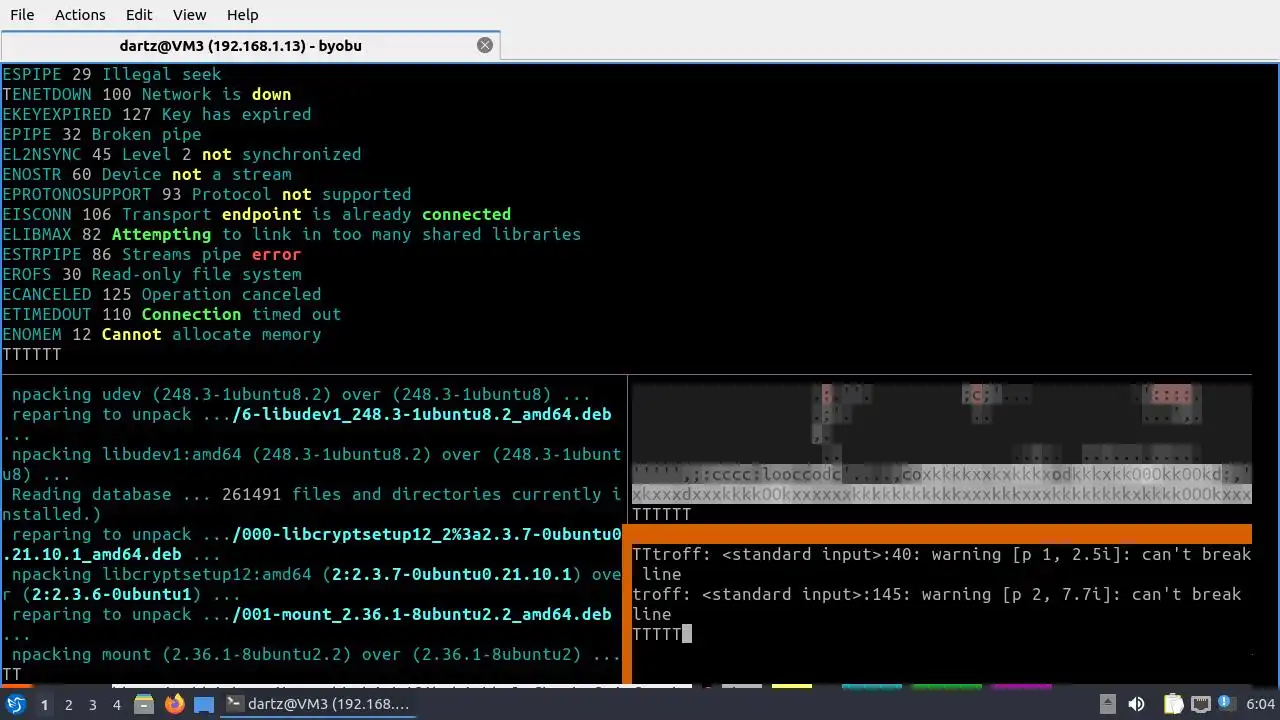This screenshot has height=720, width=1280.
Task: Open the removable media tray icon
Action: click(x=1107, y=704)
